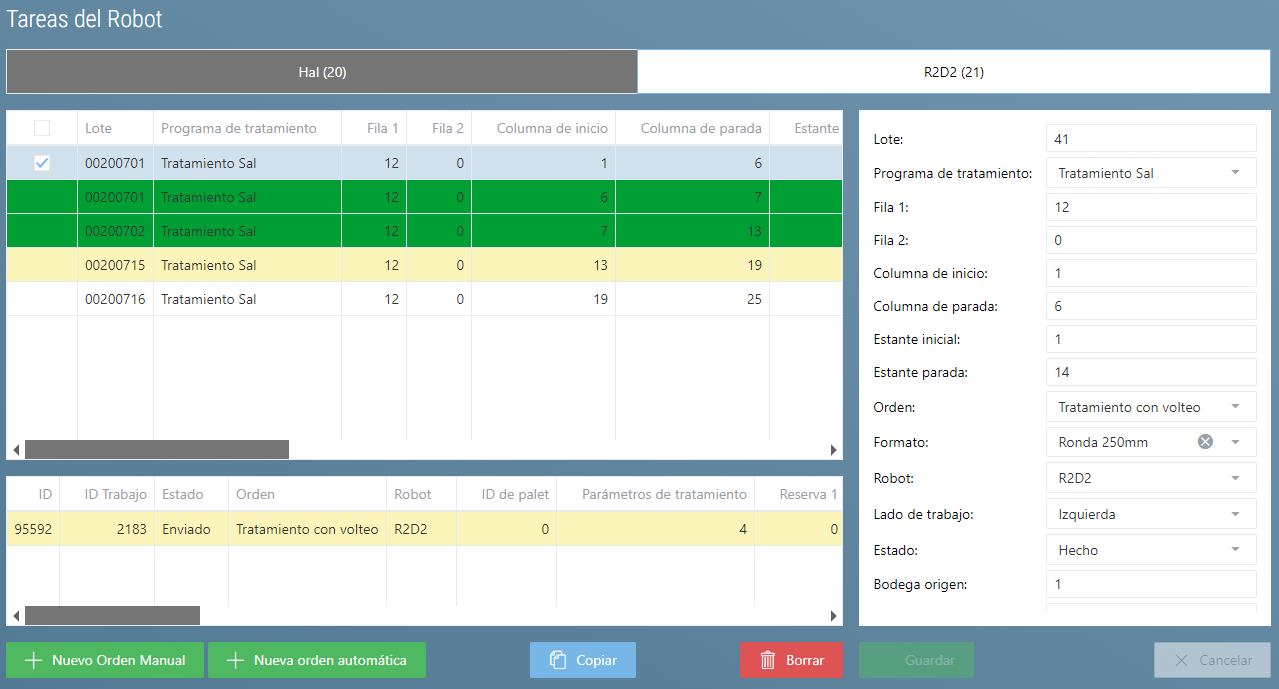The height and width of the screenshot is (689, 1279).
Task: Click the trash icon on the Borrar button
Action: tap(768, 660)
